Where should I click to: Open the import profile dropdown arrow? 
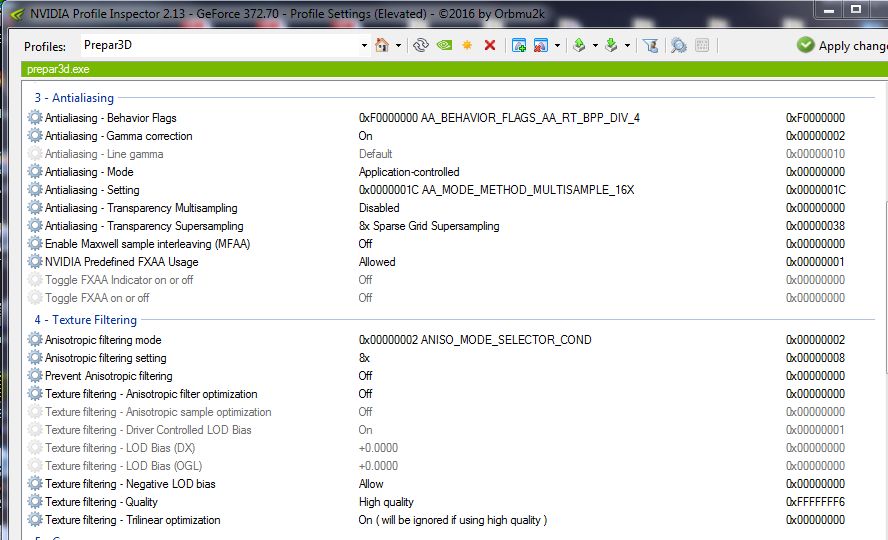(627, 45)
